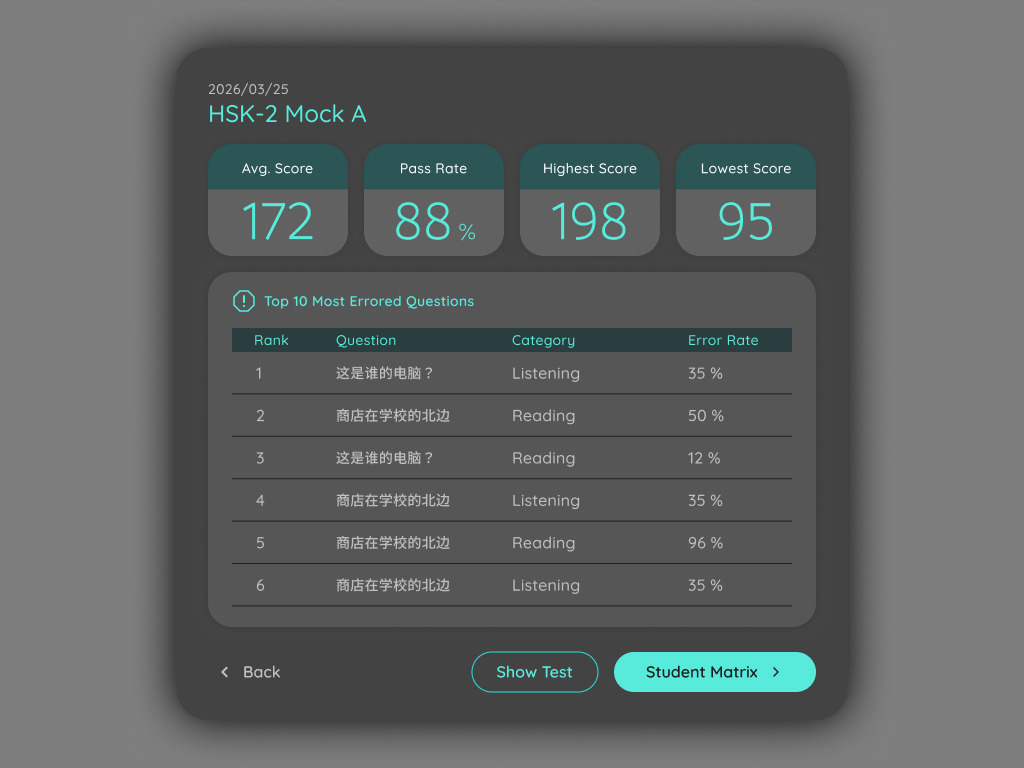Click the left chevron beside the Back label
This screenshot has width=1024, height=768.
[x=225, y=672]
